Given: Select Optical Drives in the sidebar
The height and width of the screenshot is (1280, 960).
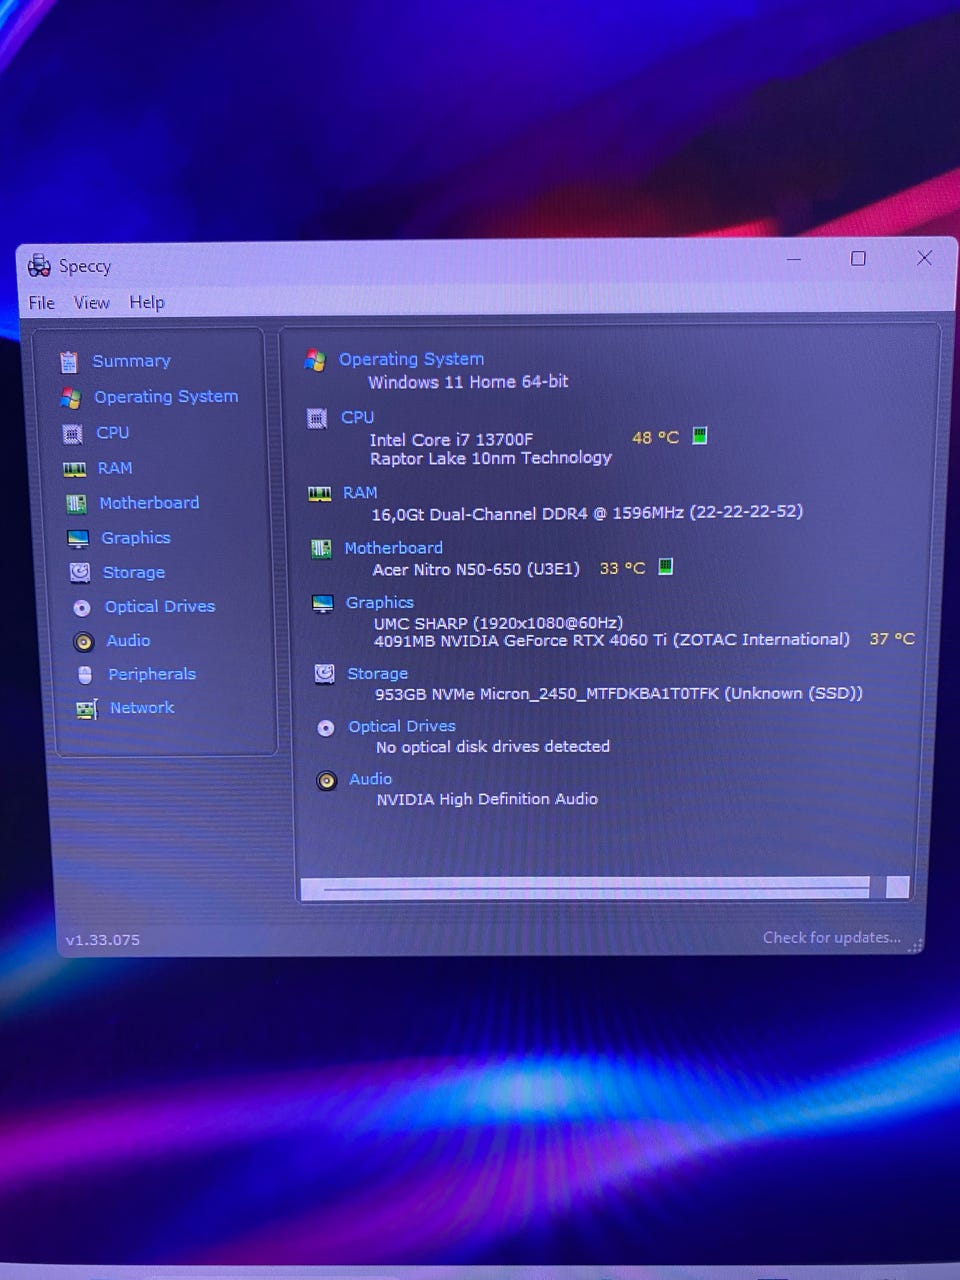Looking at the screenshot, I should click(160, 606).
